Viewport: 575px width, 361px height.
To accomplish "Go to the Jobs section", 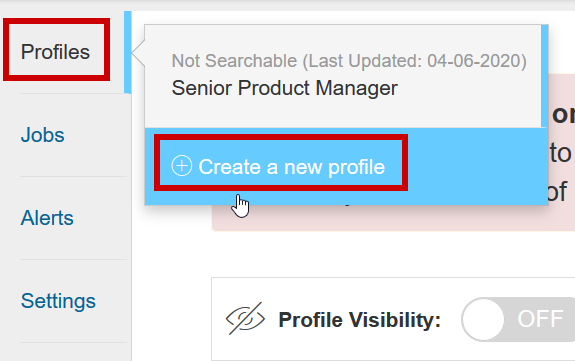I will 43,135.
